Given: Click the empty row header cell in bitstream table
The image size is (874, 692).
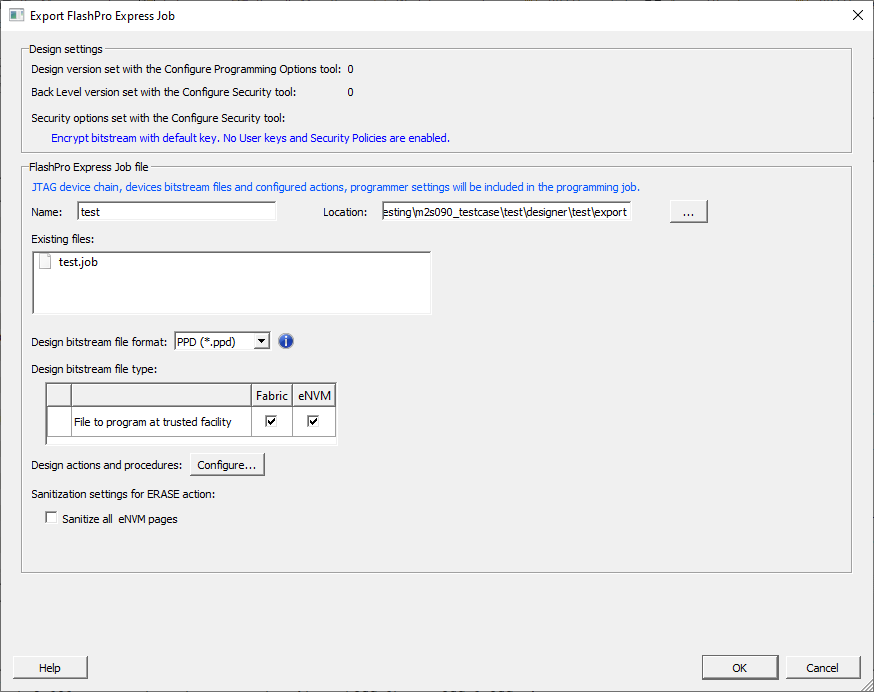Looking at the screenshot, I should click(x=59, y=422).
